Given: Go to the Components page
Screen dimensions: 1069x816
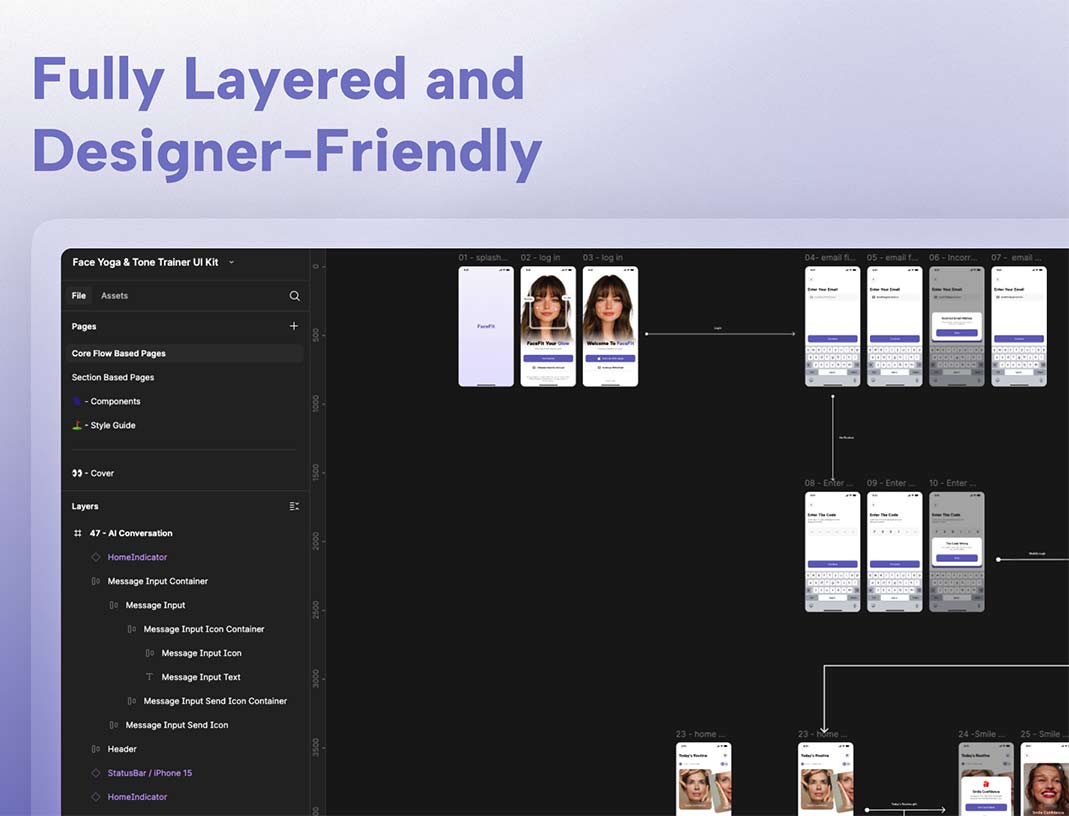Looking at the screenshot, I should (112, 402).
